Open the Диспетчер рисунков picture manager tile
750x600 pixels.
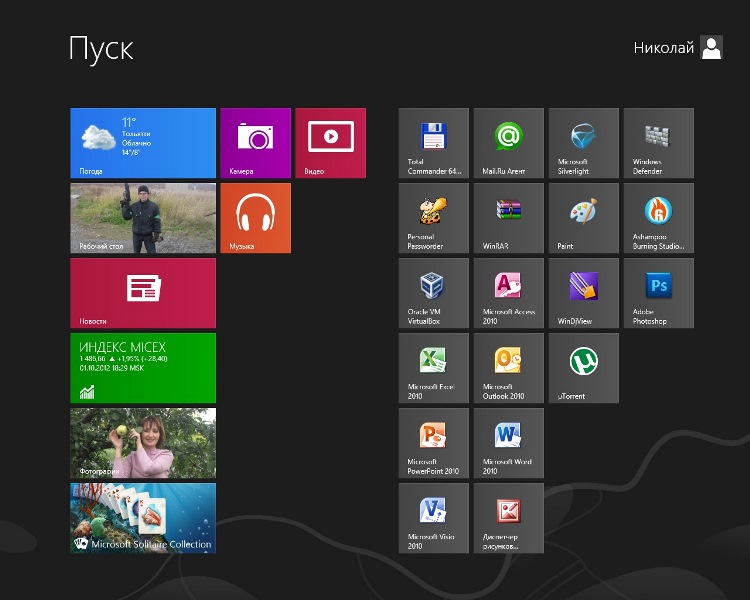point(509,518)
